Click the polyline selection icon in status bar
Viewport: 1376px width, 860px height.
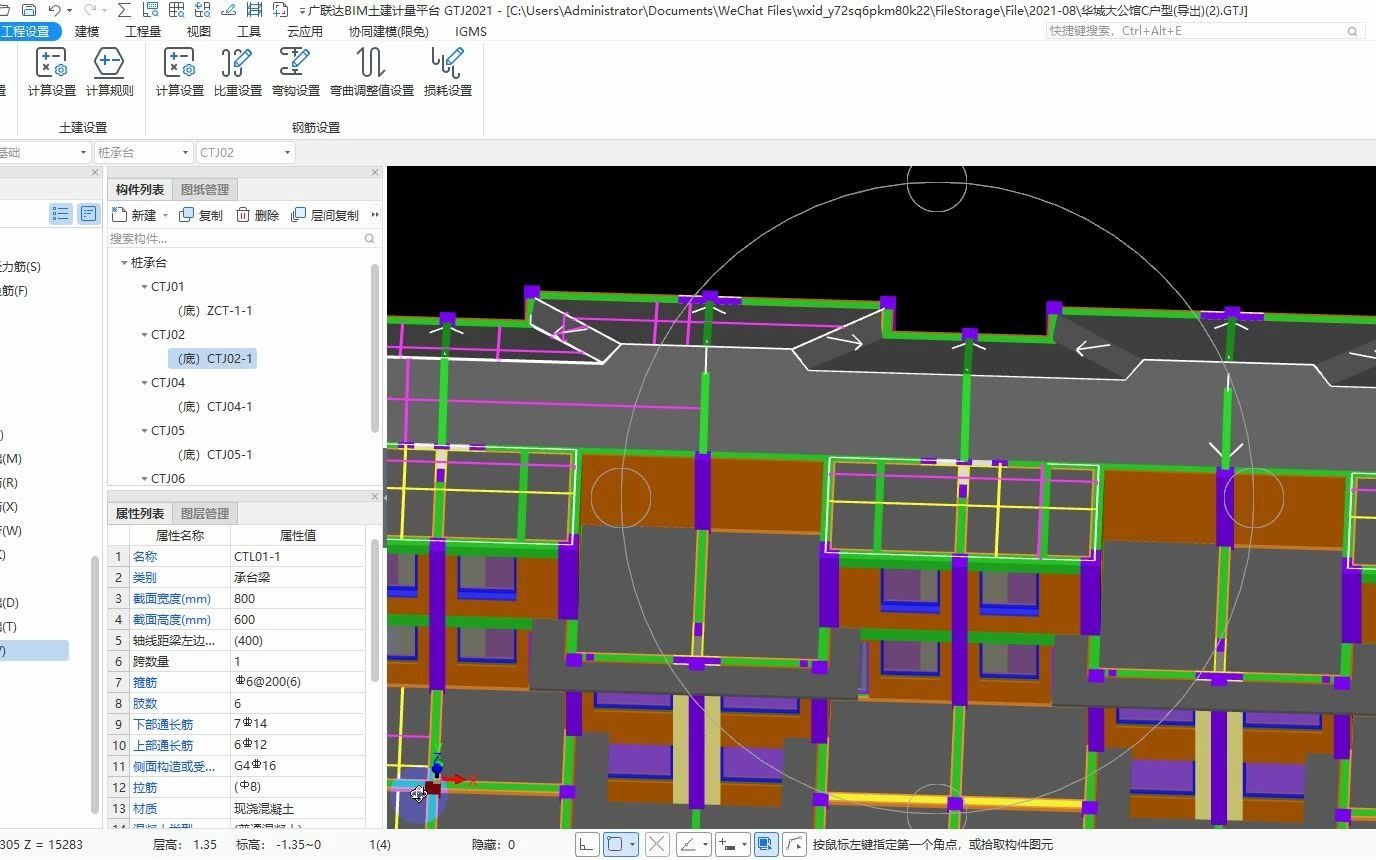794,845
